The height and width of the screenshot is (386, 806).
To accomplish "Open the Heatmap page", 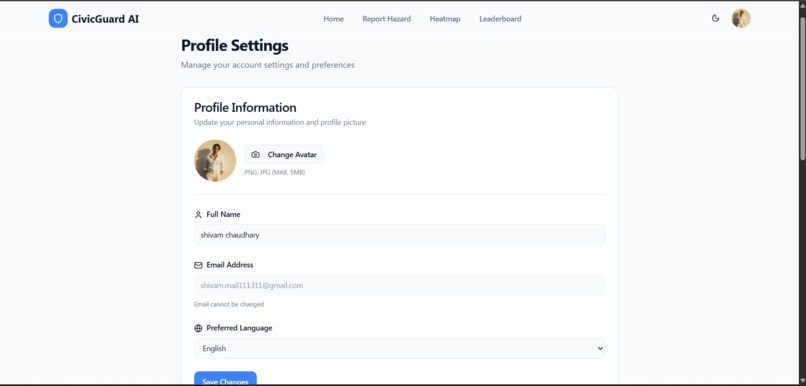I will [x=445, y=19].
